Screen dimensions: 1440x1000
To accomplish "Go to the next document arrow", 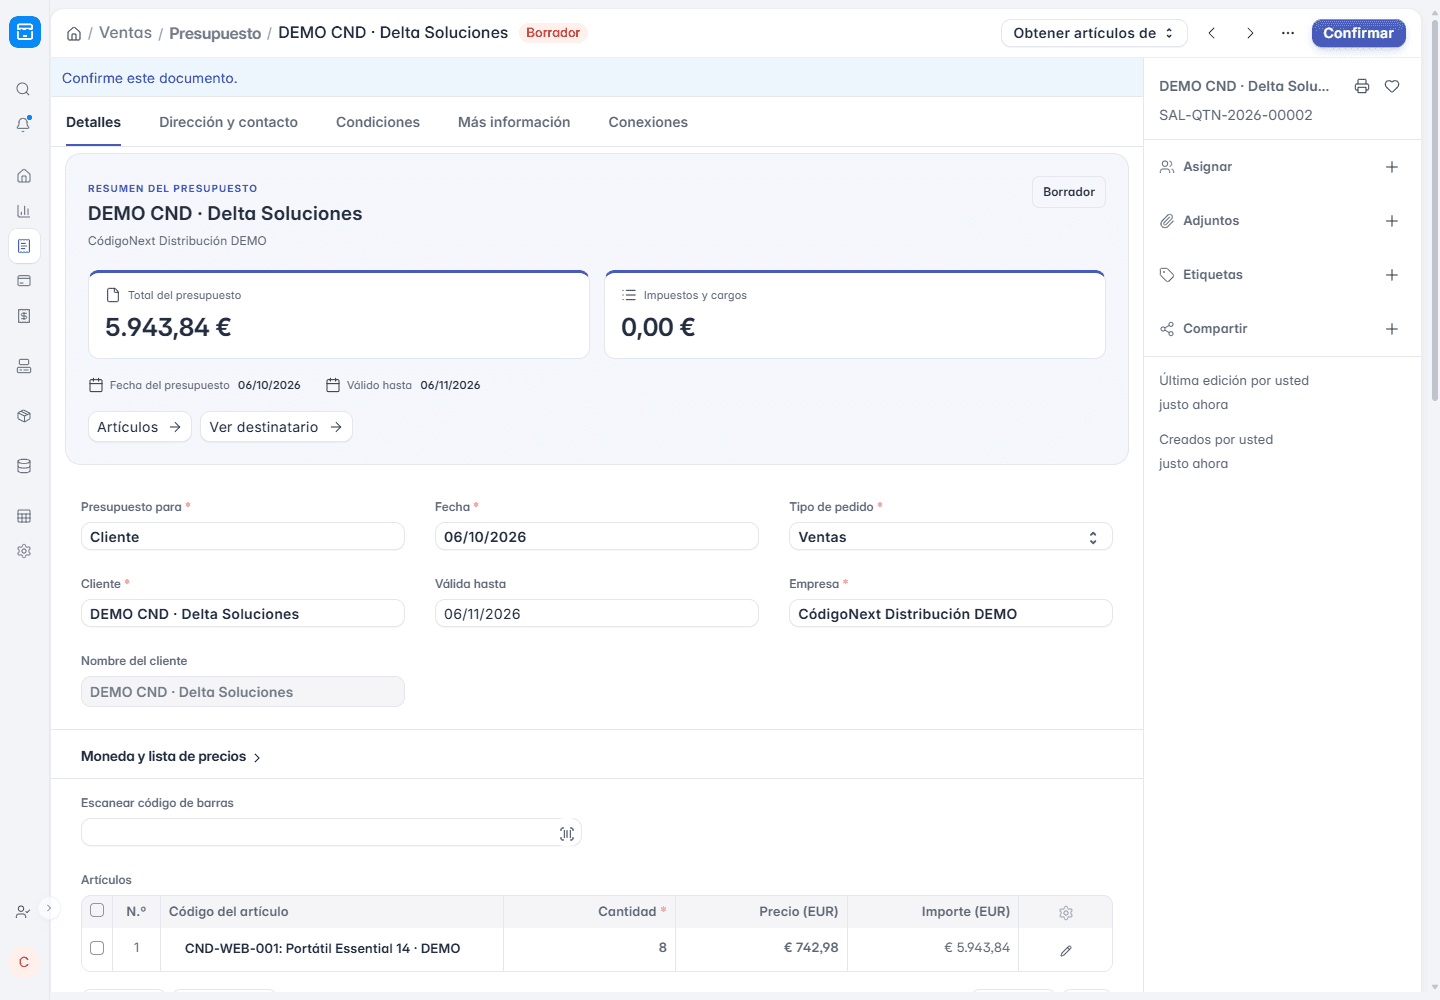I will pyautogui.click(x=1250, y=33).
